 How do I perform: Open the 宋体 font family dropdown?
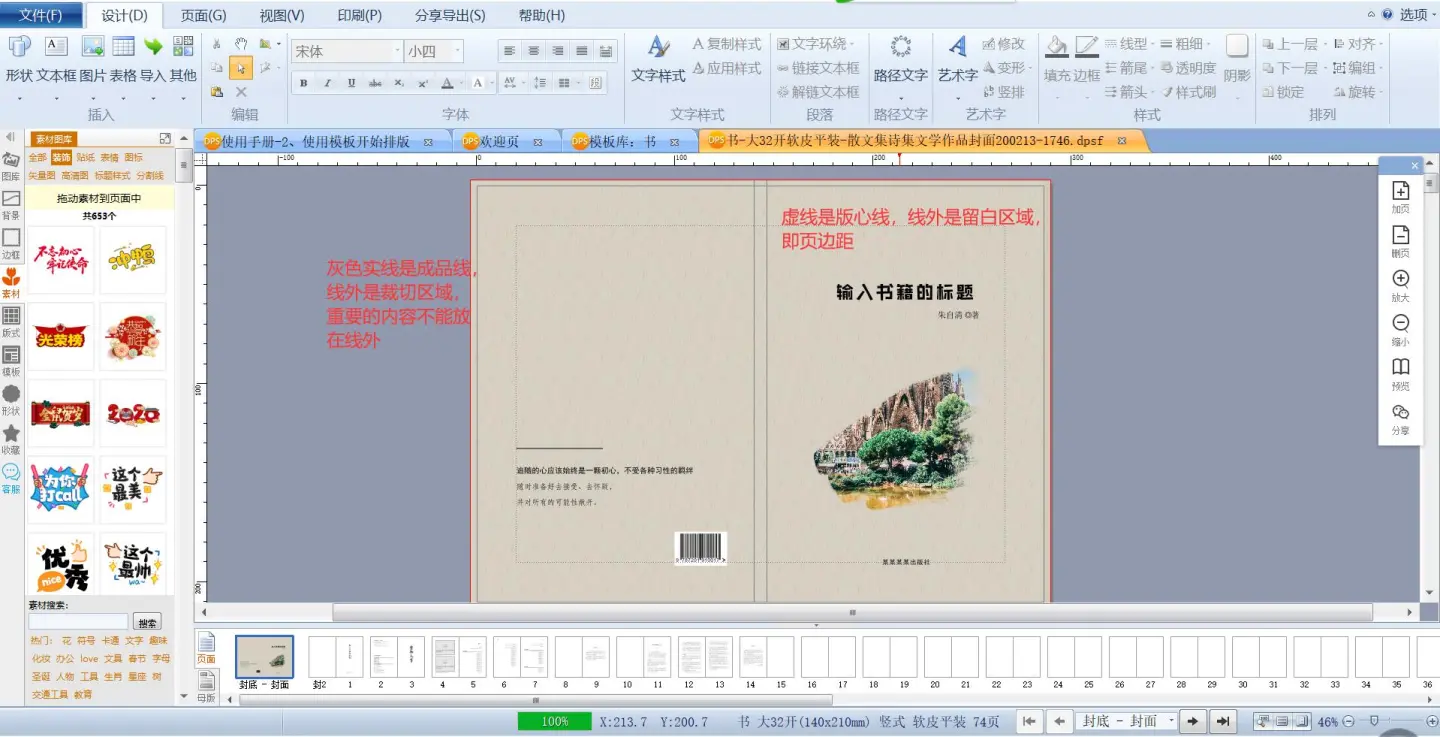(396, 51)
